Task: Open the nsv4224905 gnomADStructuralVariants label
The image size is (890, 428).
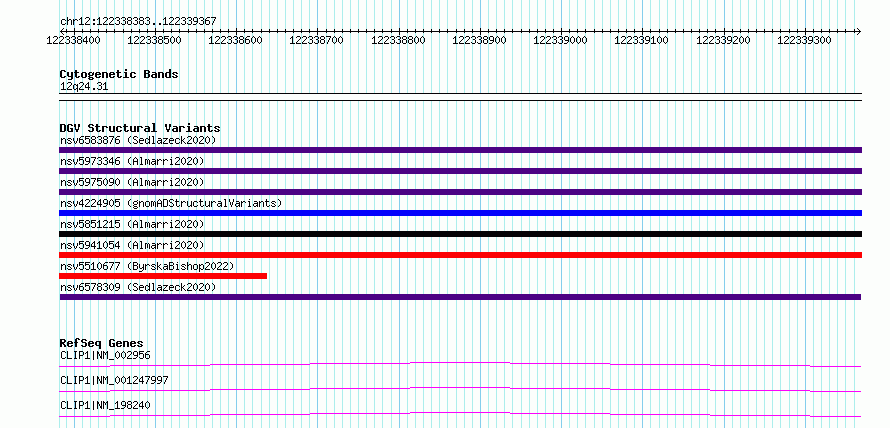Action: 171,203
